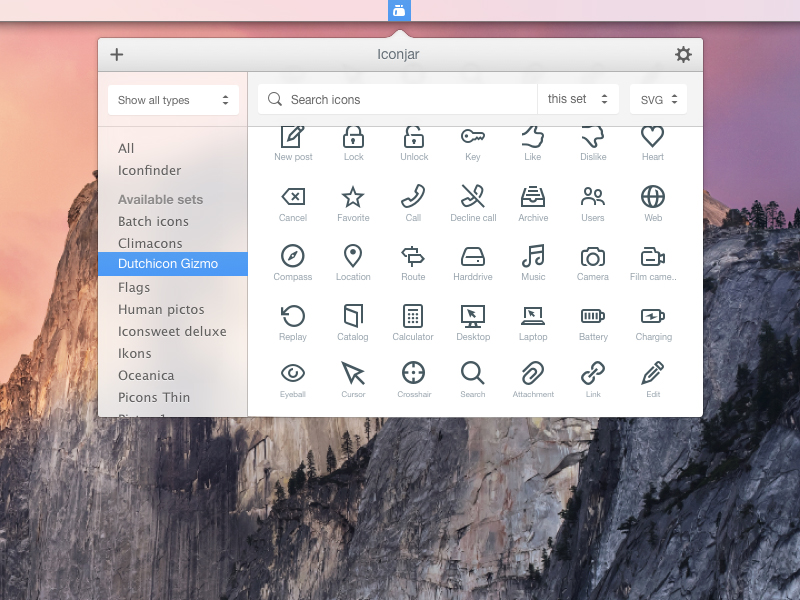
Task: Open Iconfinder in the sidebar
Action: [149, 170]
